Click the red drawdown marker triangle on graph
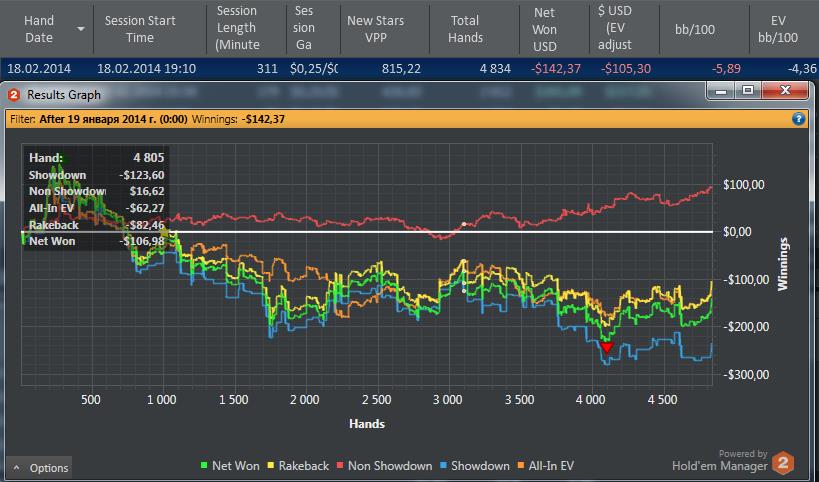 coord(606,347)
